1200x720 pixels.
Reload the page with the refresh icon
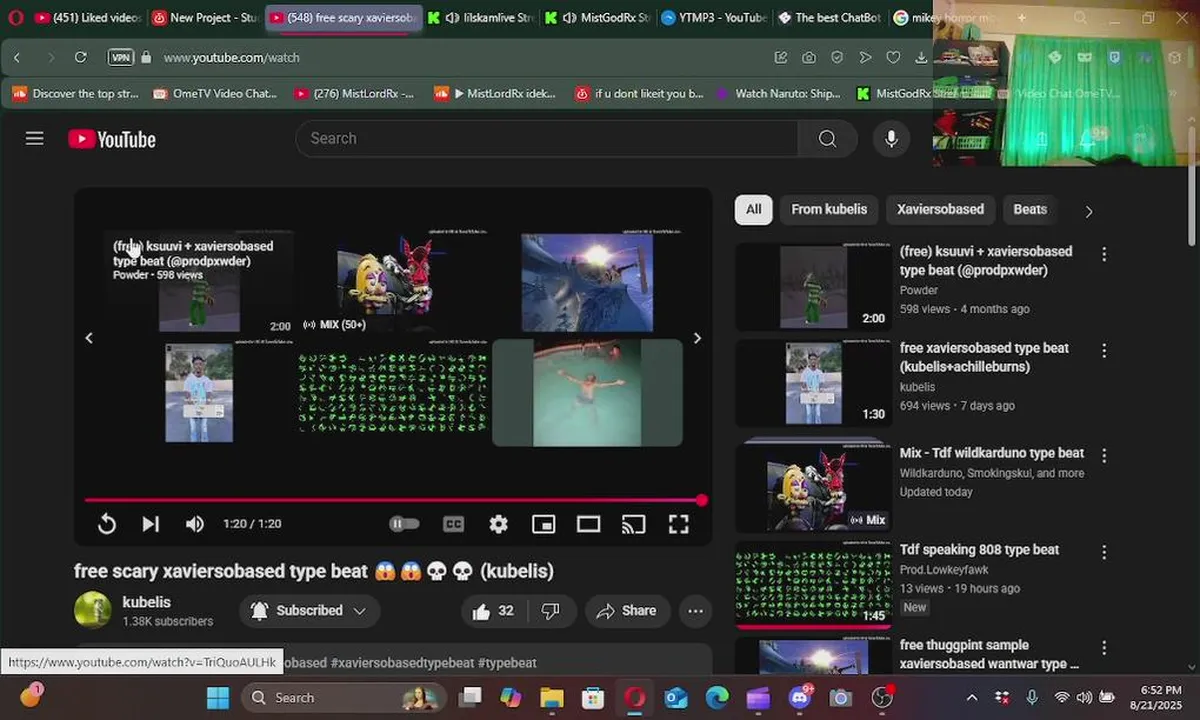tap(81, 58)
